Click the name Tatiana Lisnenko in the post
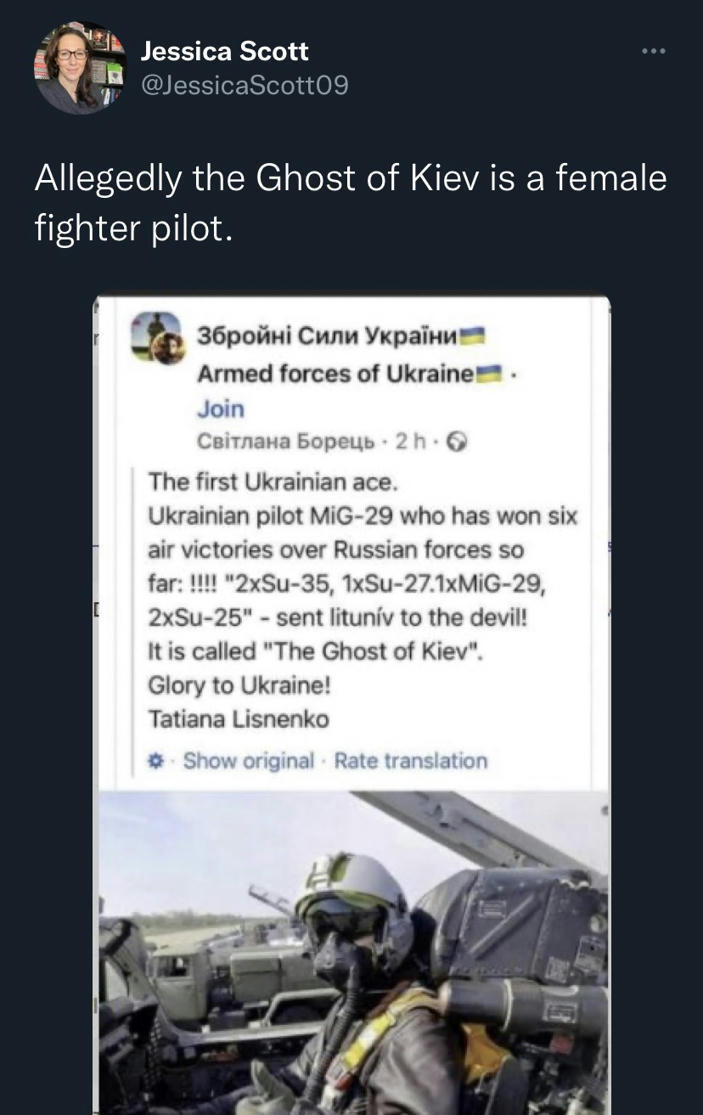 pos(238,717)
